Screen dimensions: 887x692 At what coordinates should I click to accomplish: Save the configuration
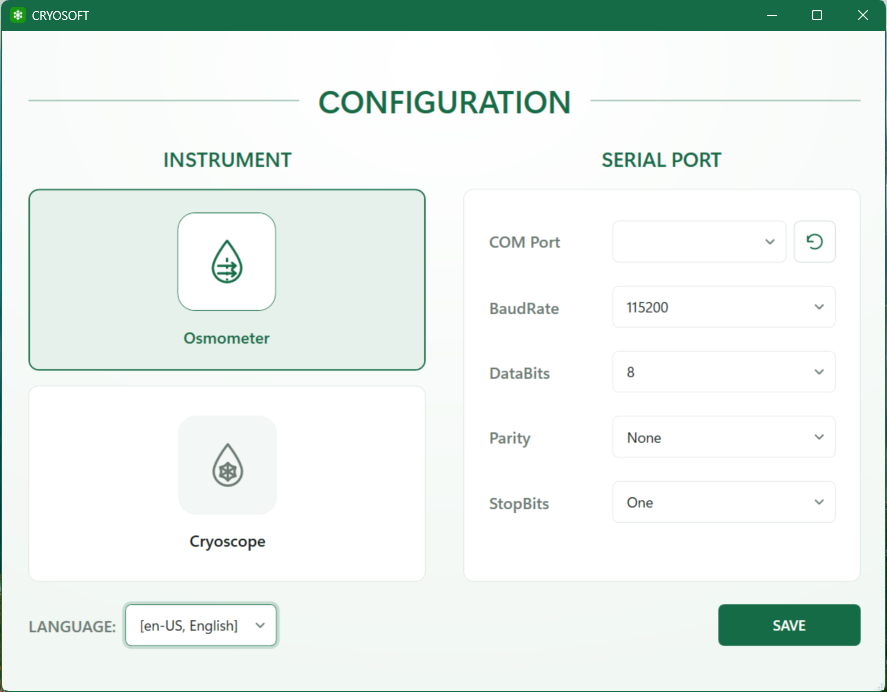coord(789,625)
